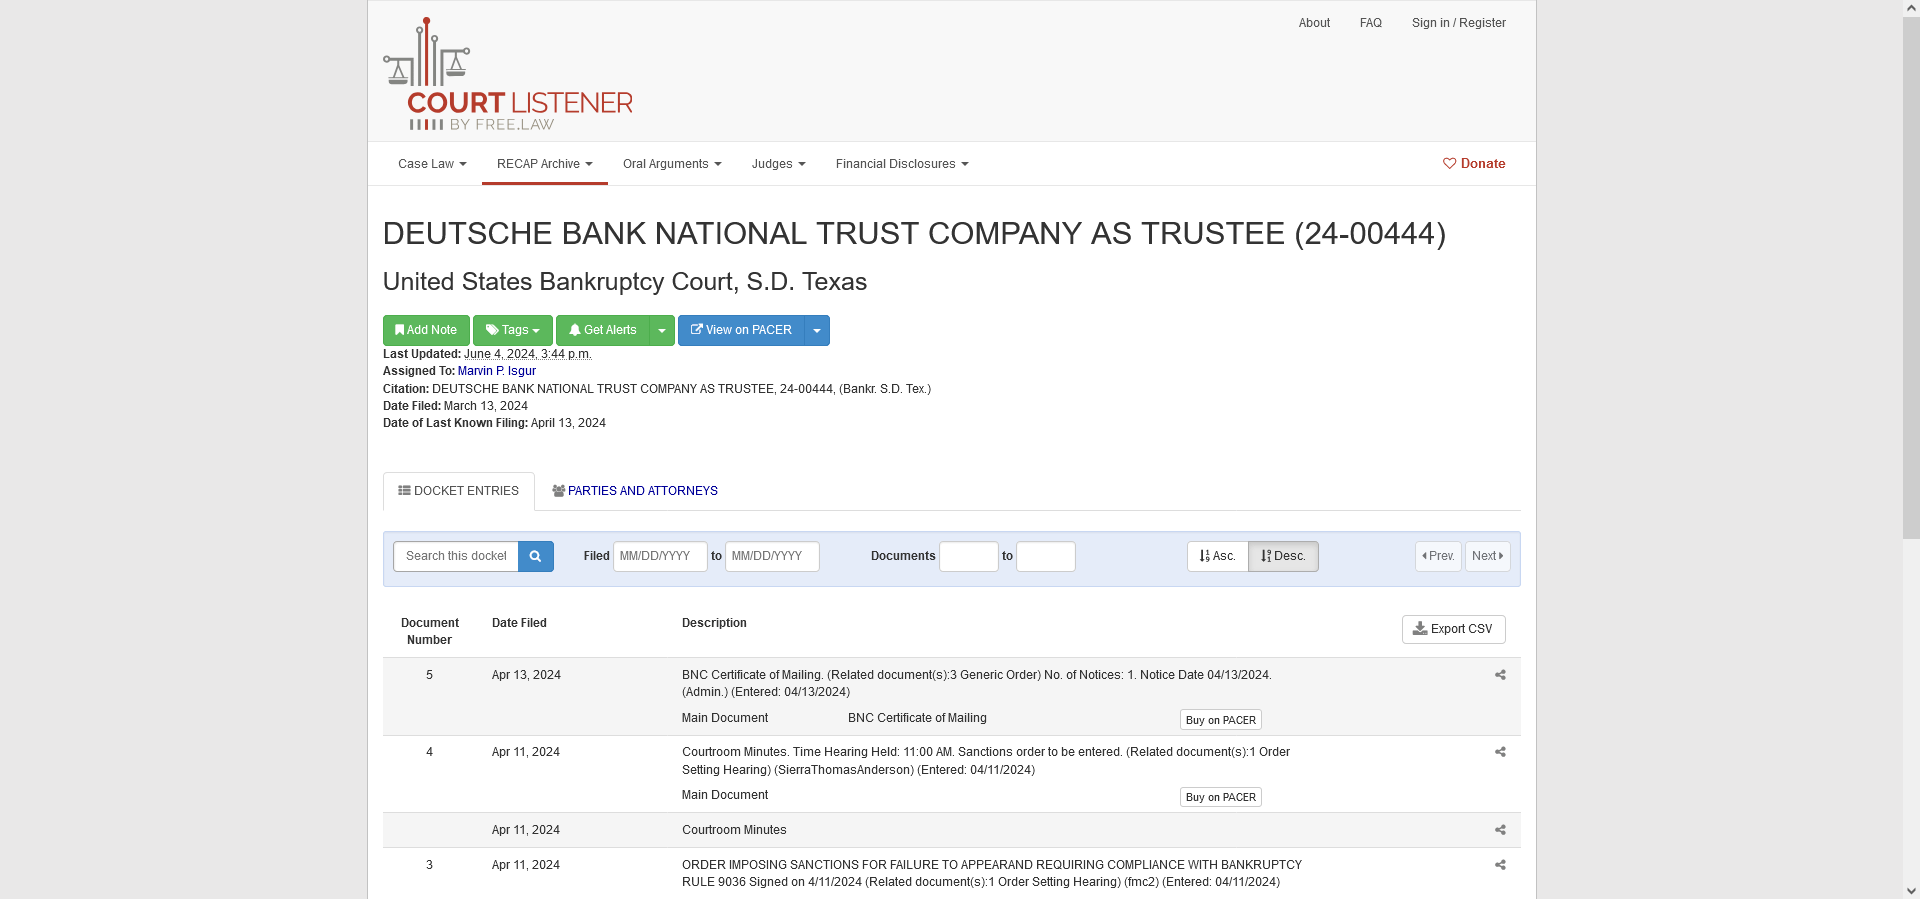
Task: Click share icon on Courtroom Minutes row
Action: pos(1500,830)
